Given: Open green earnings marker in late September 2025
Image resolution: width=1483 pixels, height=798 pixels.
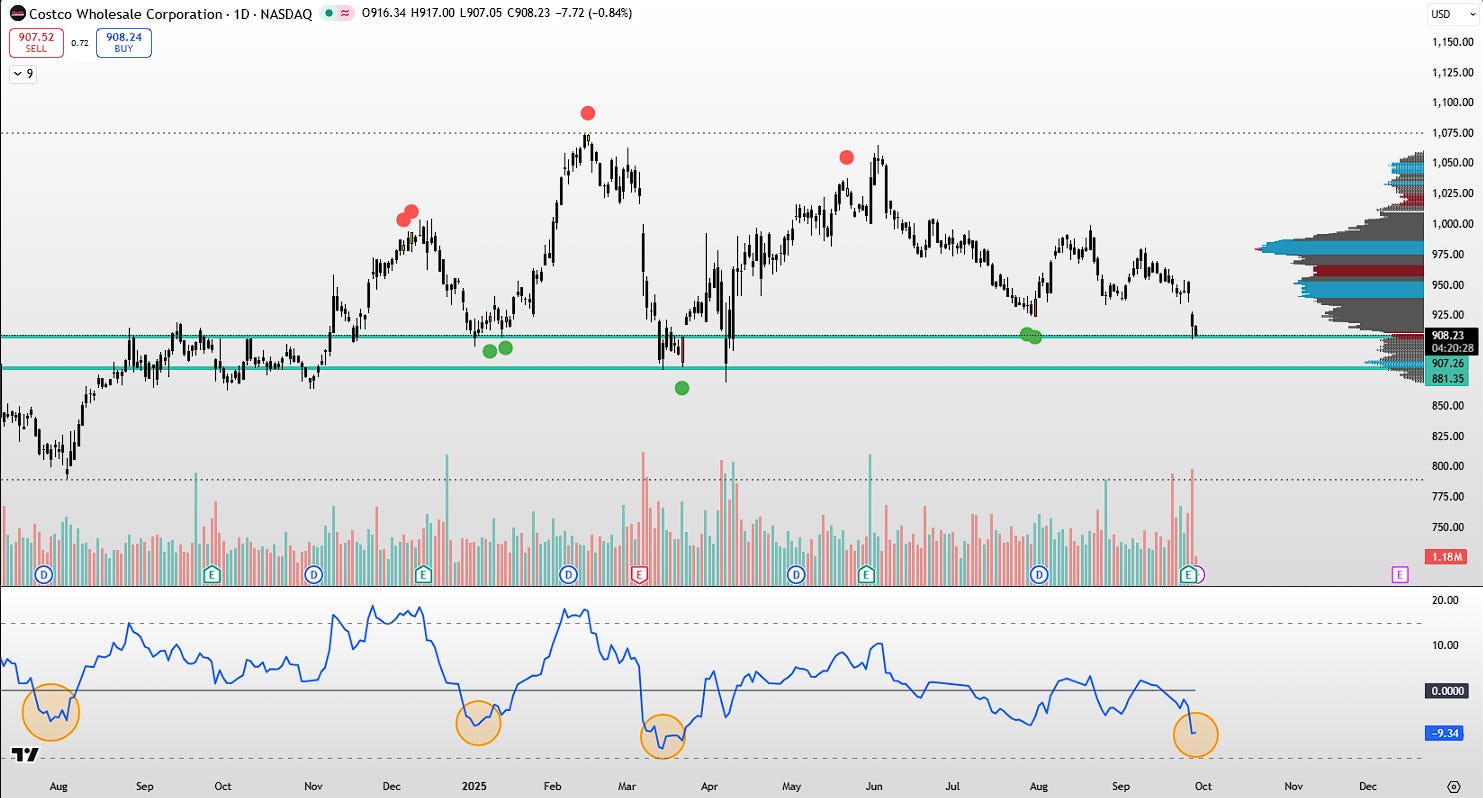Looking at the screenshot, I should (x=1189, y=574).
